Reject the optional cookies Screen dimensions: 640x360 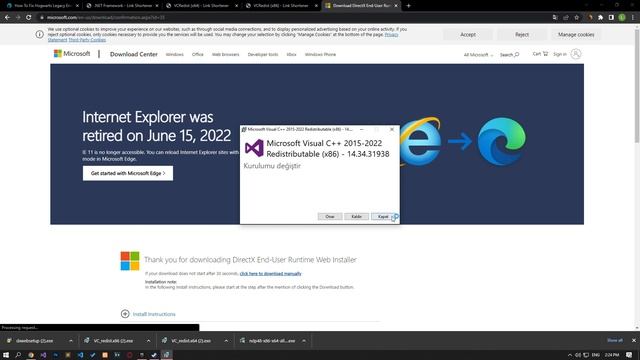[x=522, y=35]
